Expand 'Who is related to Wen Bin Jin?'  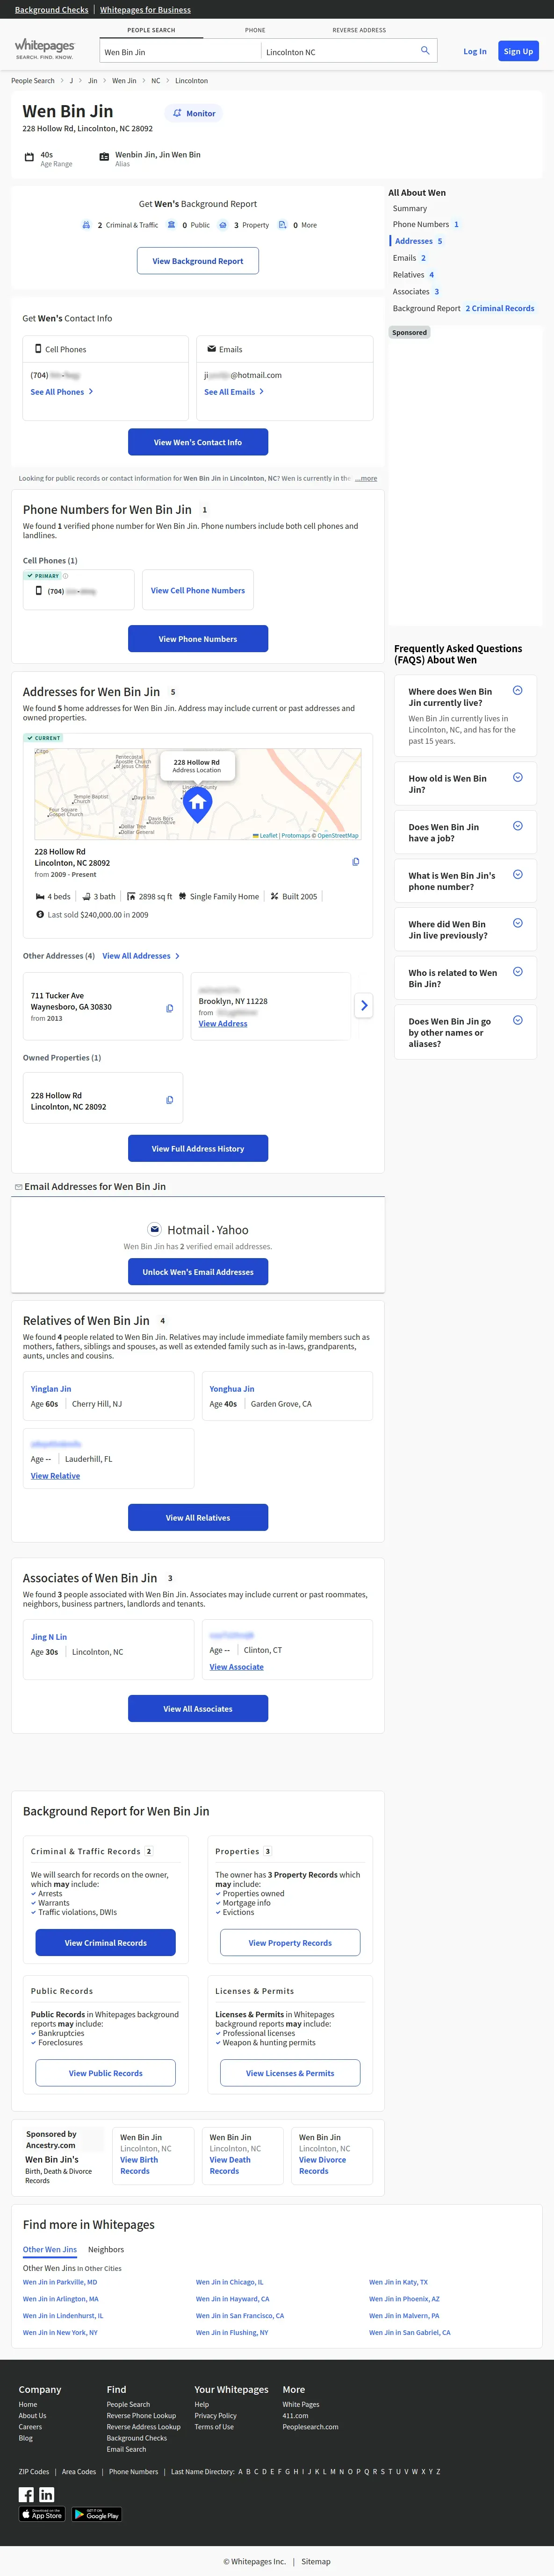click(517, 972)
